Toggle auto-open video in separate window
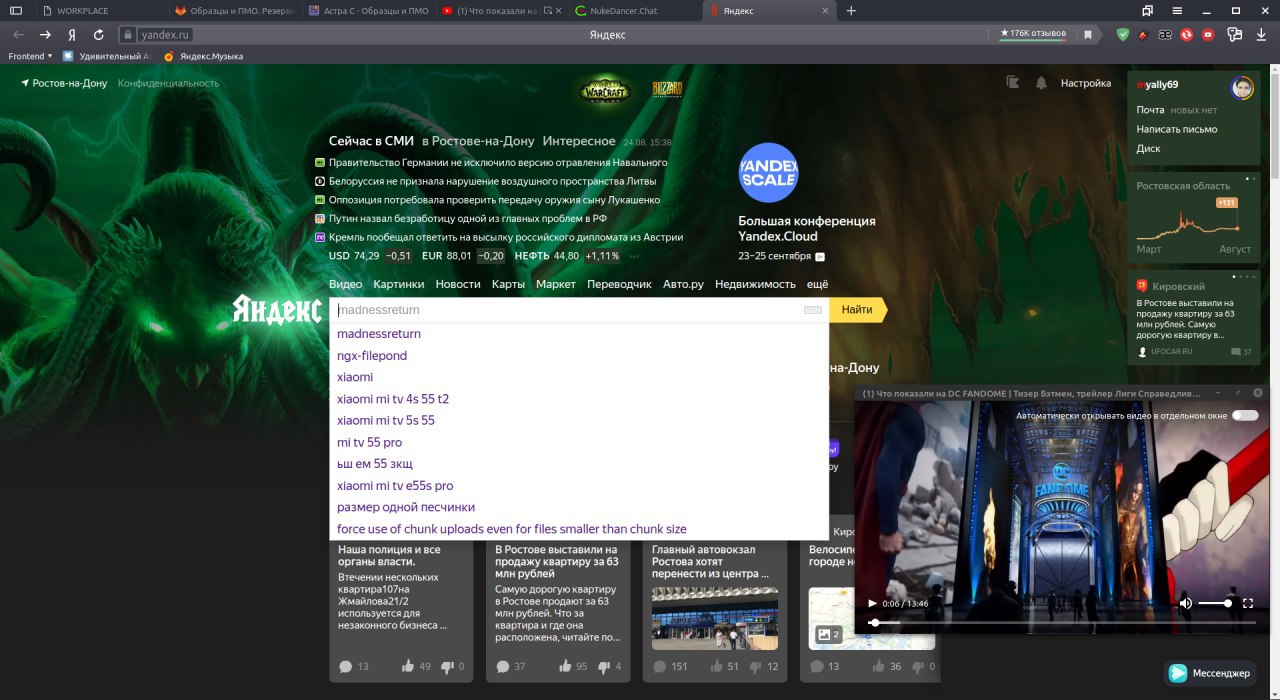Screen dimensions: 1280x700 point(1245,415)
